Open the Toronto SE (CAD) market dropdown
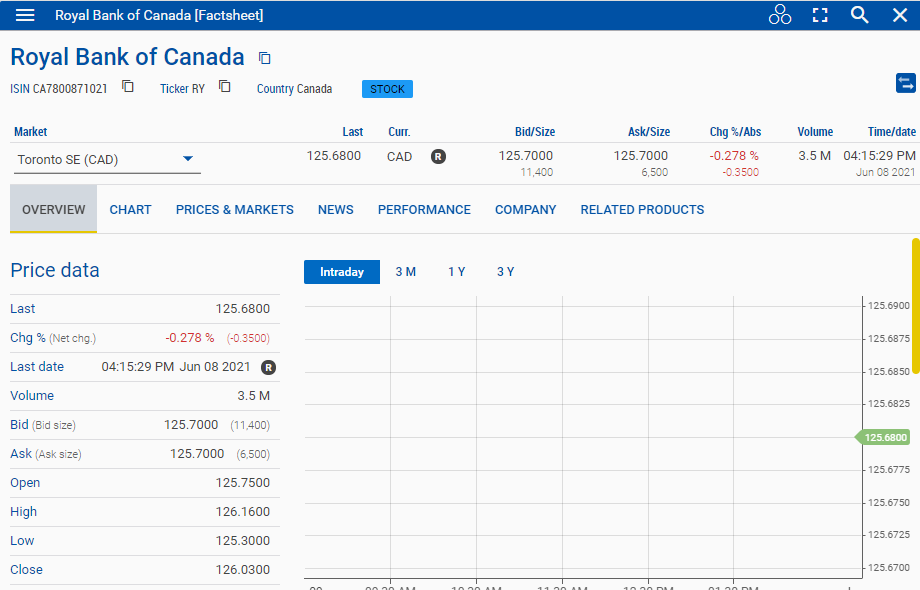This screenshot has height=590, width=920. (x=107, y=160)
